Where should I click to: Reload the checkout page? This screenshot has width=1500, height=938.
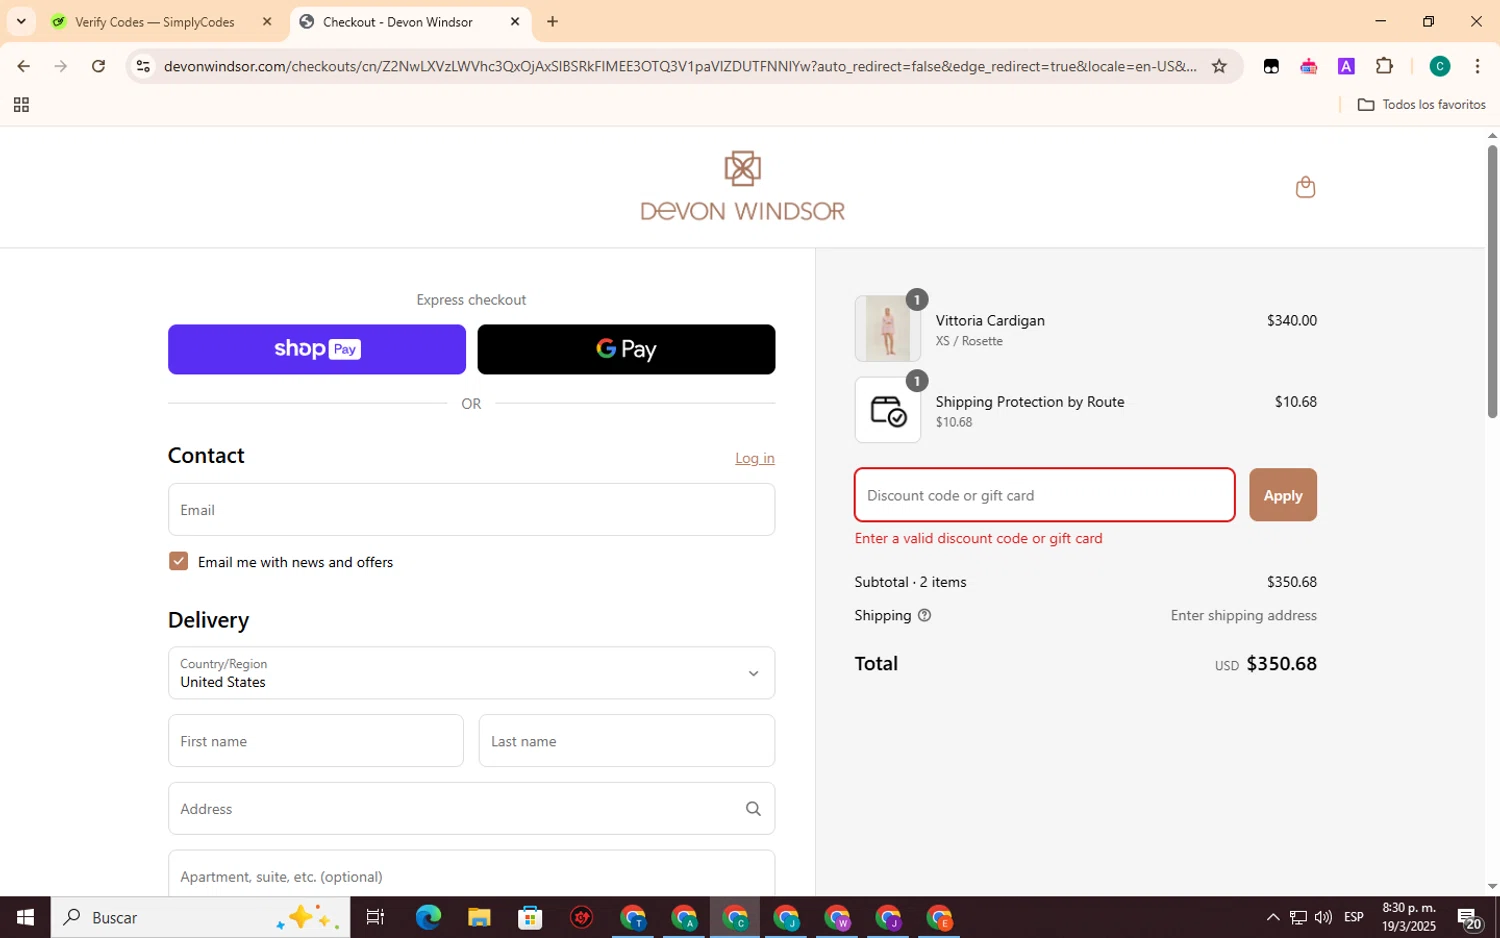coord(98,66)
